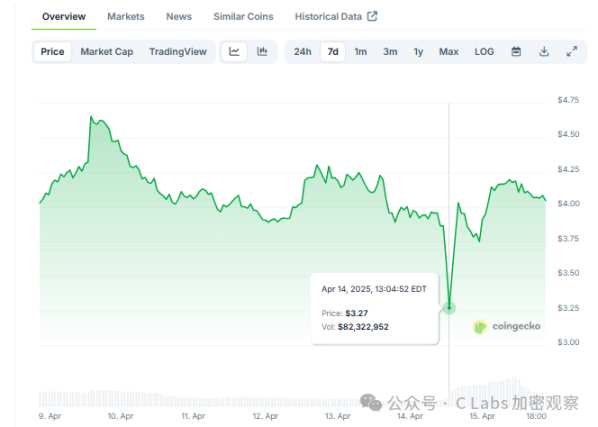598x427 pixels.
Task: Click the 9. Apr date label
Action: [50, 416]
